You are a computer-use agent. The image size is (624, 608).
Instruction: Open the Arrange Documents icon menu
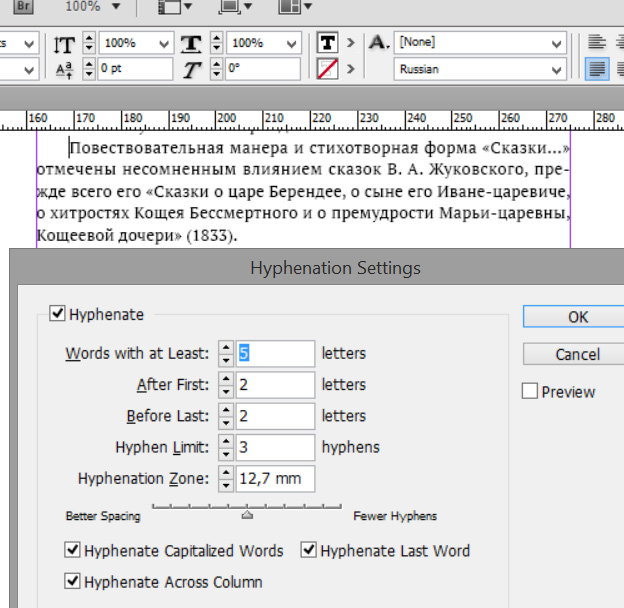[294, 8]
